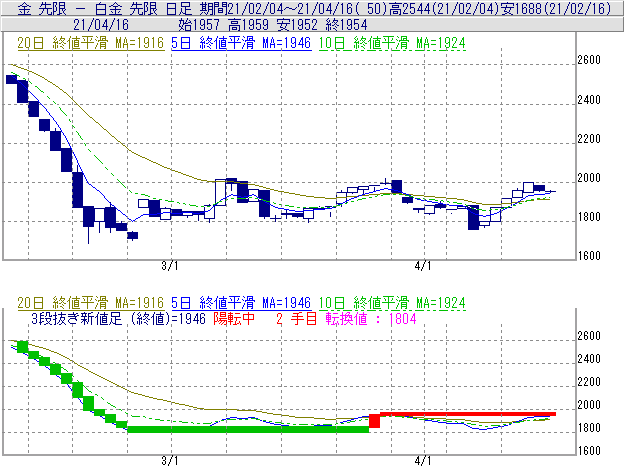Click the 2600 price label on the lower chart axis
The width and height of the screenshot is (624, 473).
[589, 336]
